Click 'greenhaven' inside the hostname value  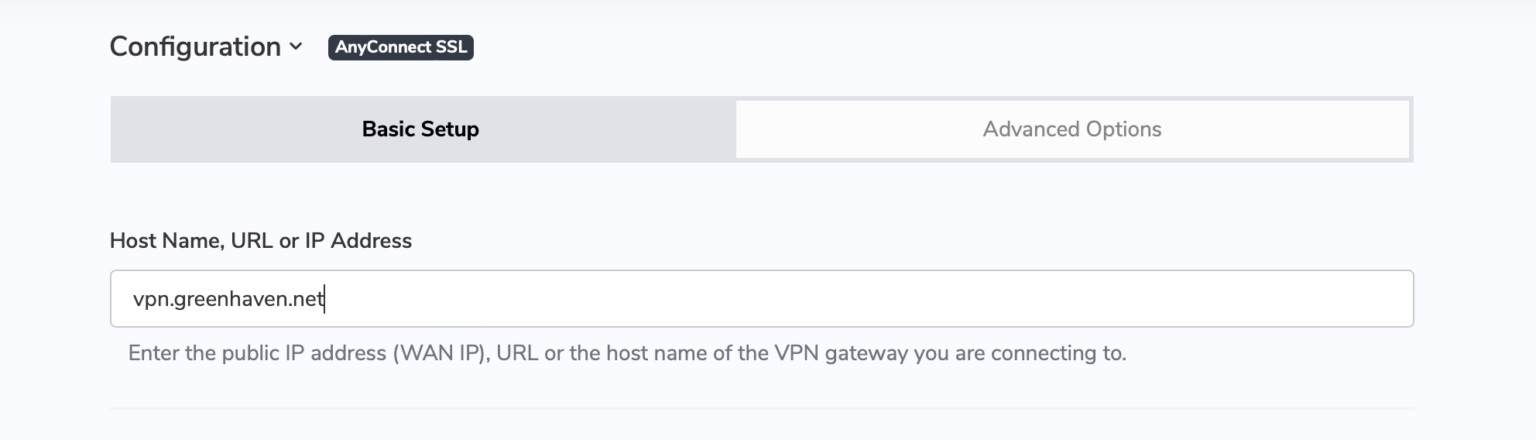pyautogui.click(x=231, y=298)
